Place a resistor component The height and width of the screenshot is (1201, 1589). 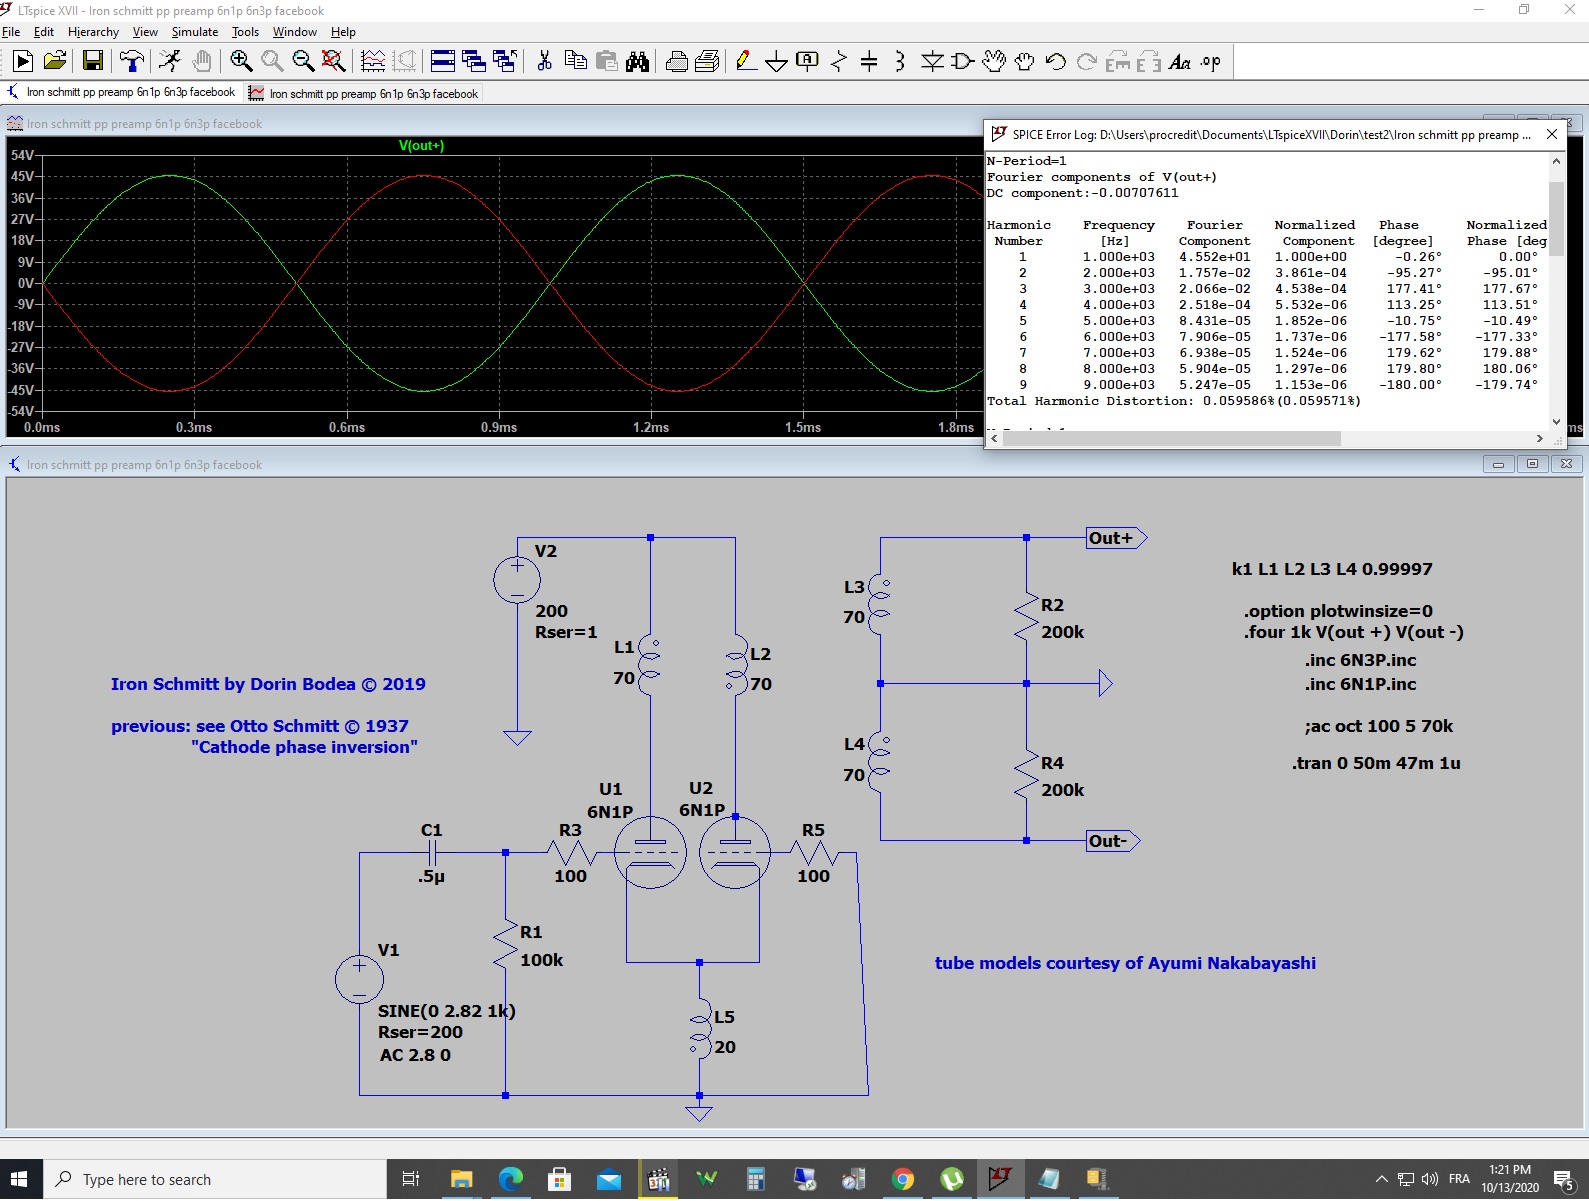[x=838, y=62]
